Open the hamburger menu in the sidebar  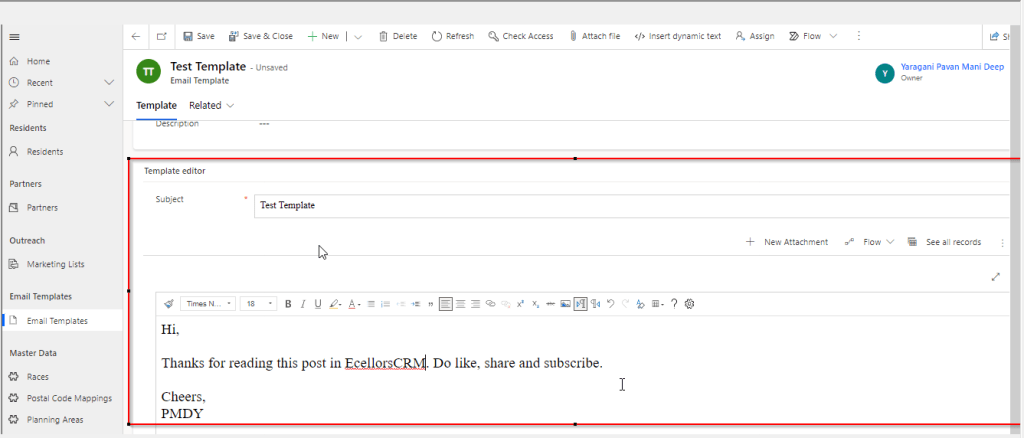tap(14, 37)
